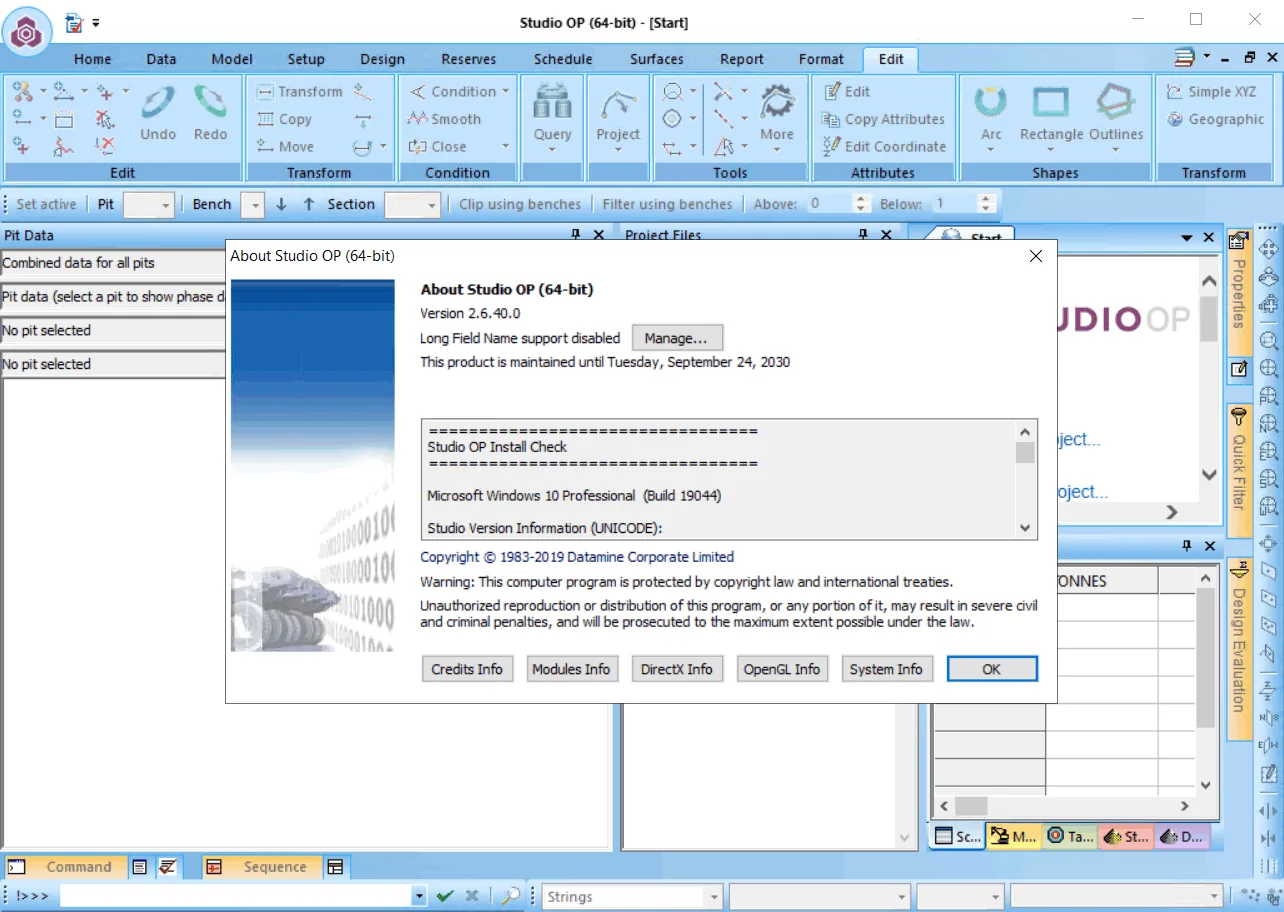Toggle Clip using benches

point(520,204)
